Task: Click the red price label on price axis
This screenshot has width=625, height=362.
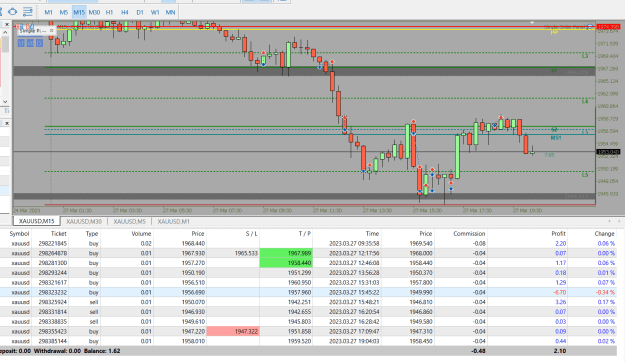Action: (609, 27)
